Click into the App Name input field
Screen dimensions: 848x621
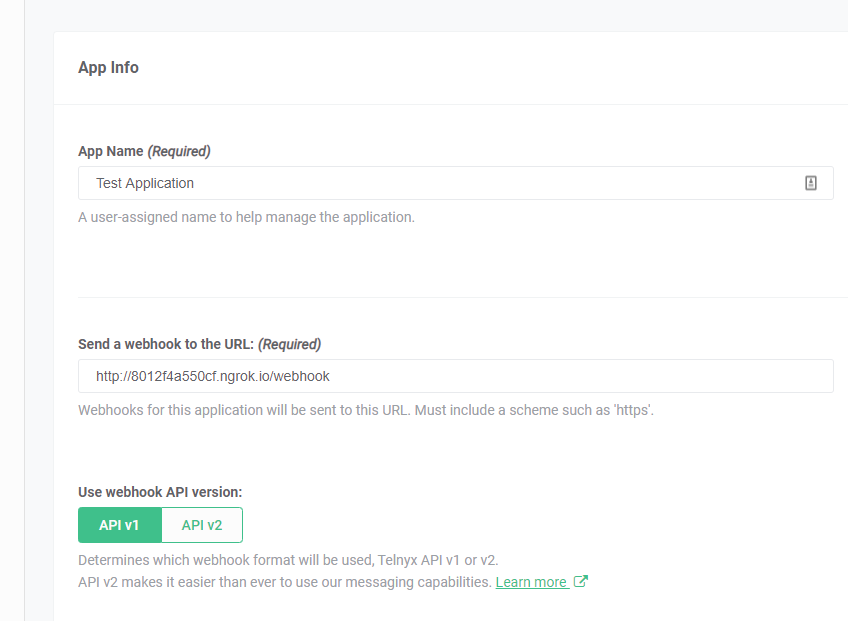coord(400,183)
